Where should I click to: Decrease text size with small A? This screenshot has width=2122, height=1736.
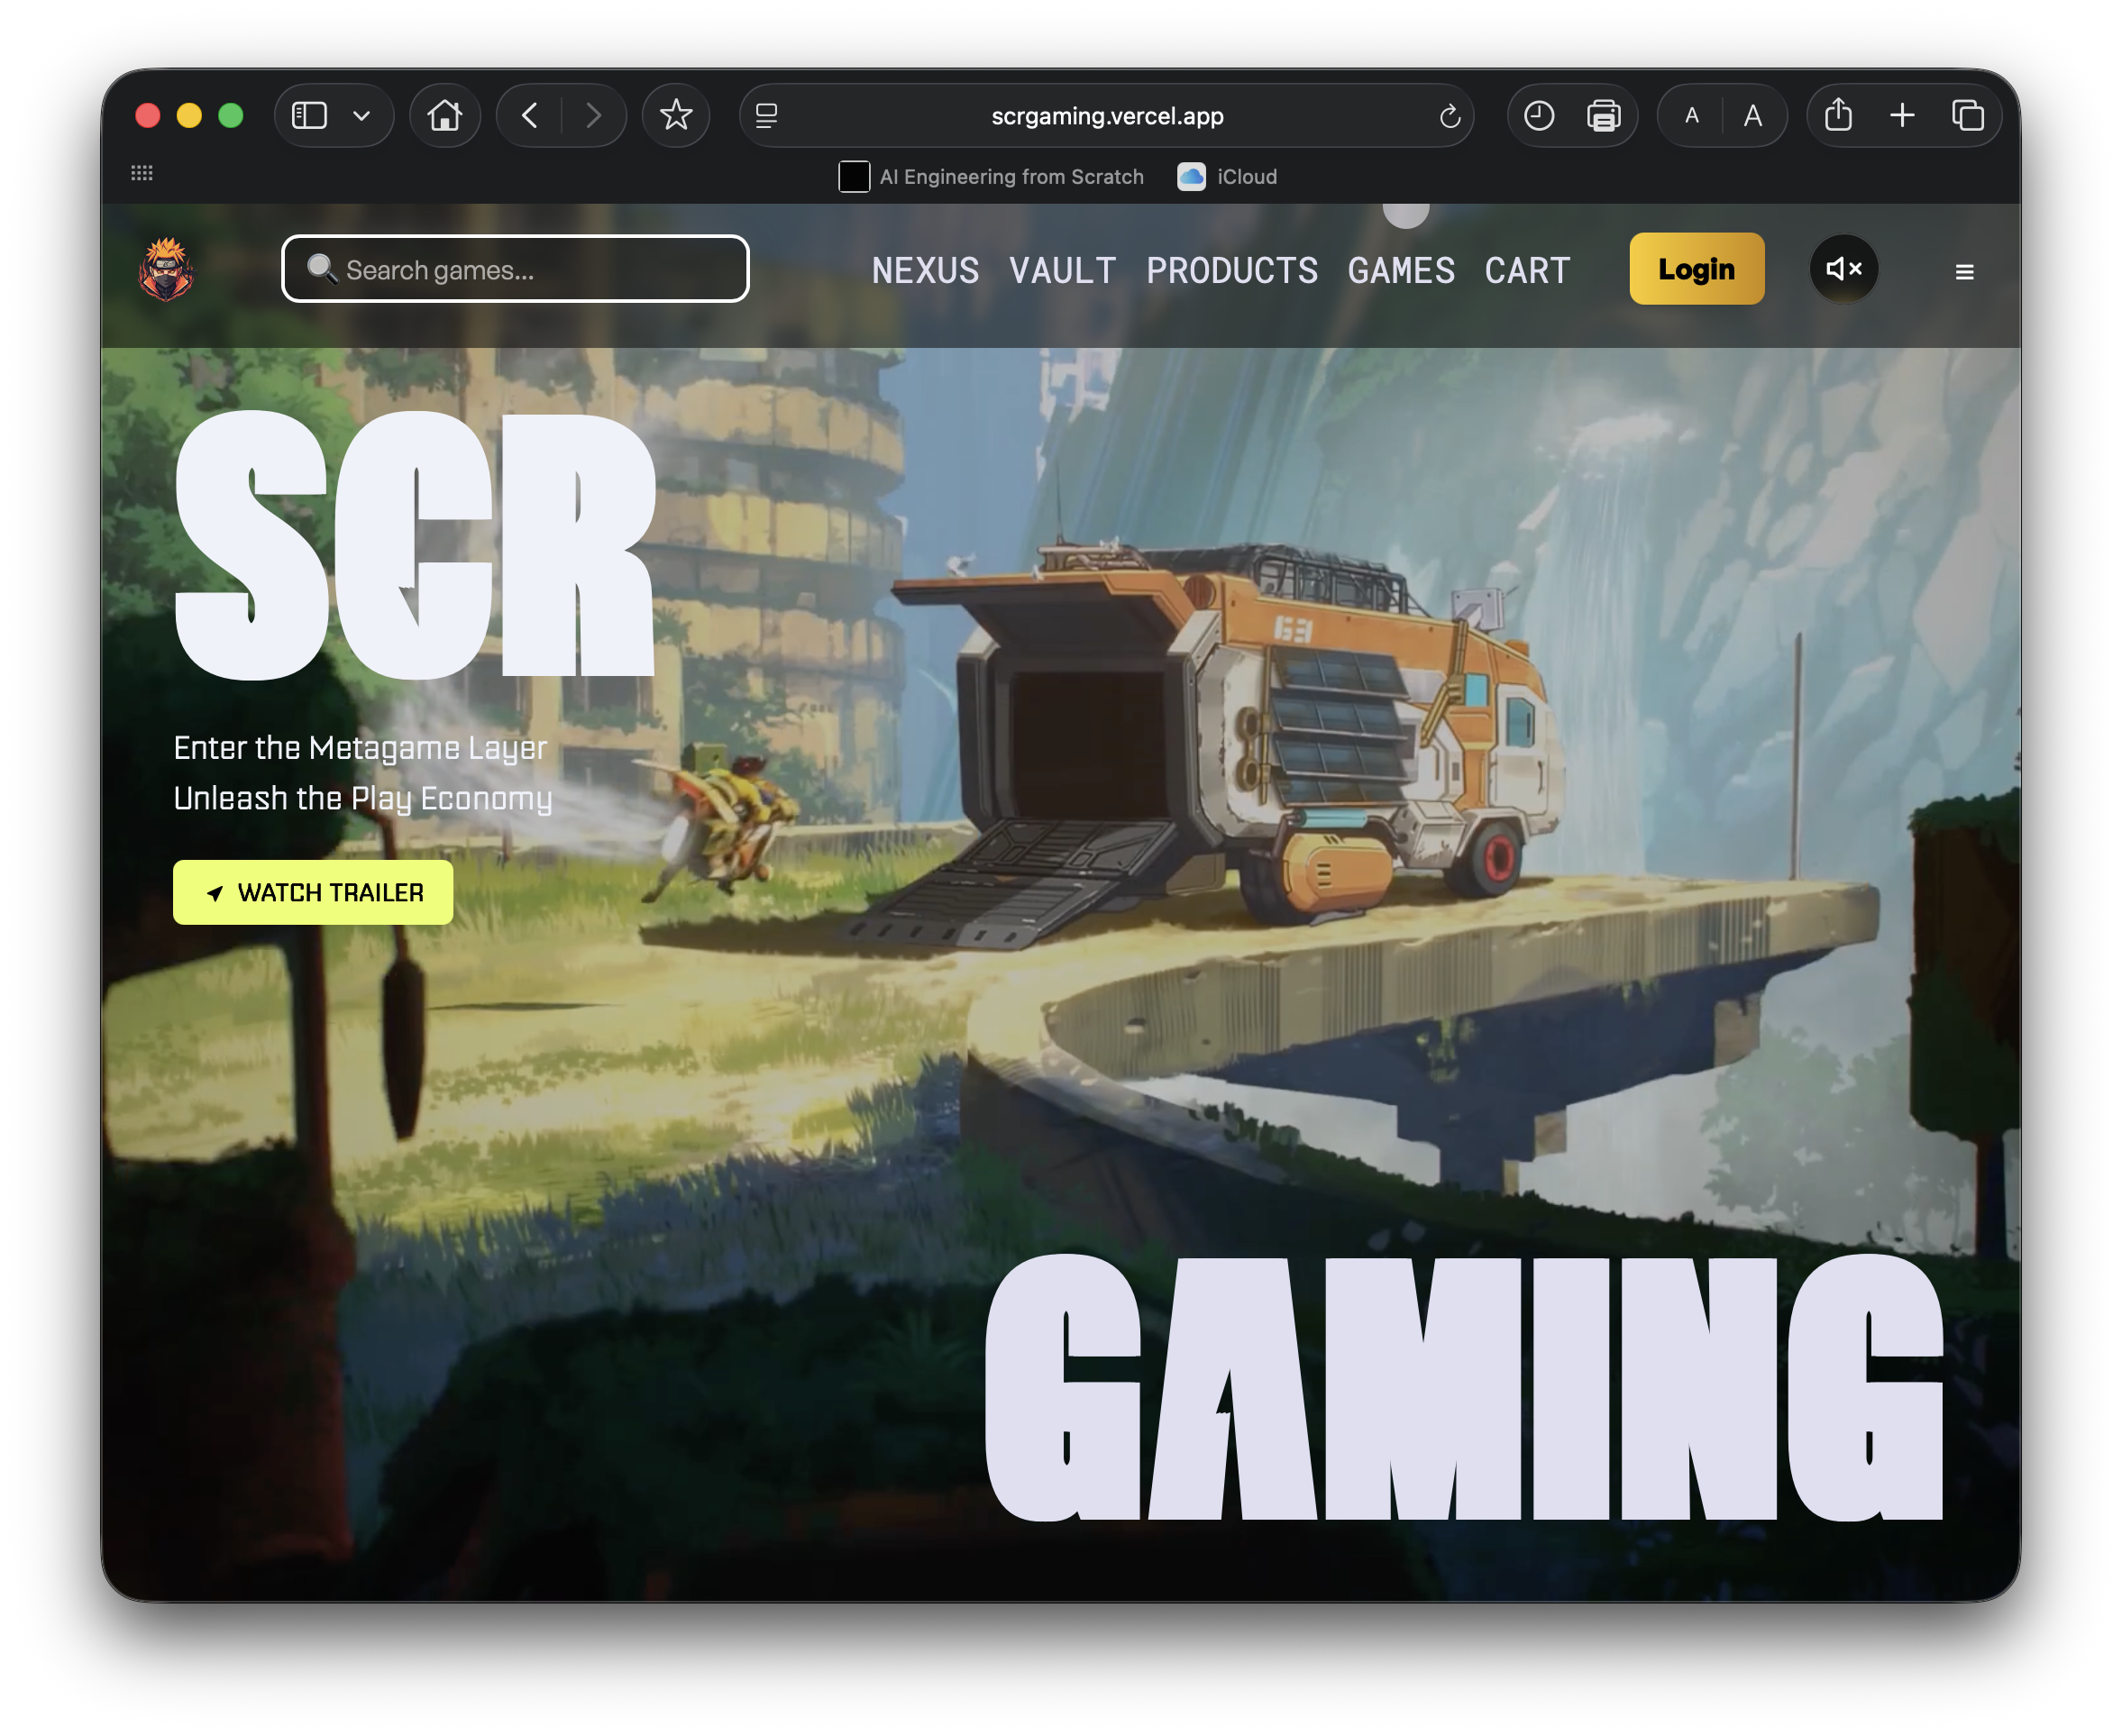click(x=1692, y=116)
